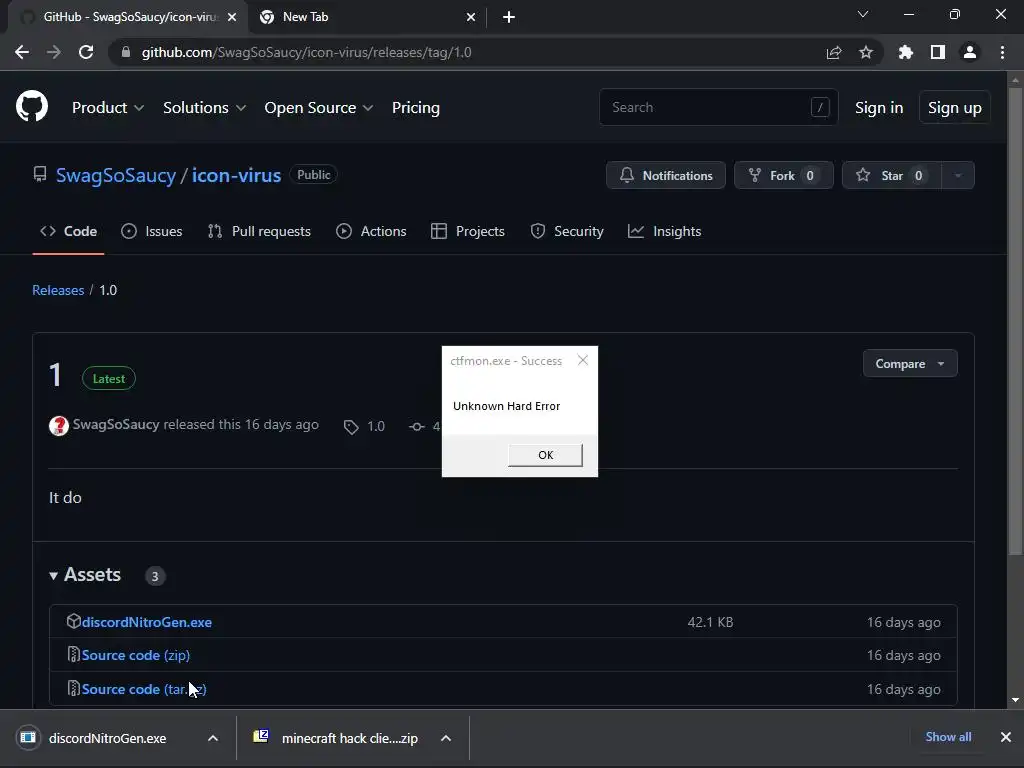Click the Sign up button

(954, 108)
